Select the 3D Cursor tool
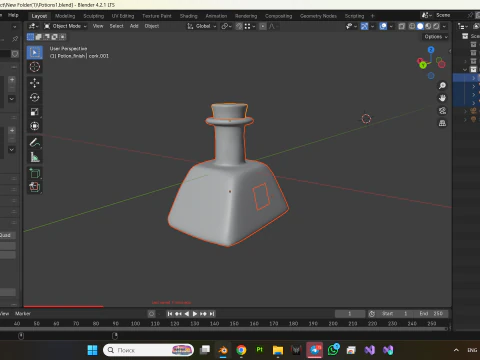Viewport: 480px width, 360px height. [x=35, y=67]
